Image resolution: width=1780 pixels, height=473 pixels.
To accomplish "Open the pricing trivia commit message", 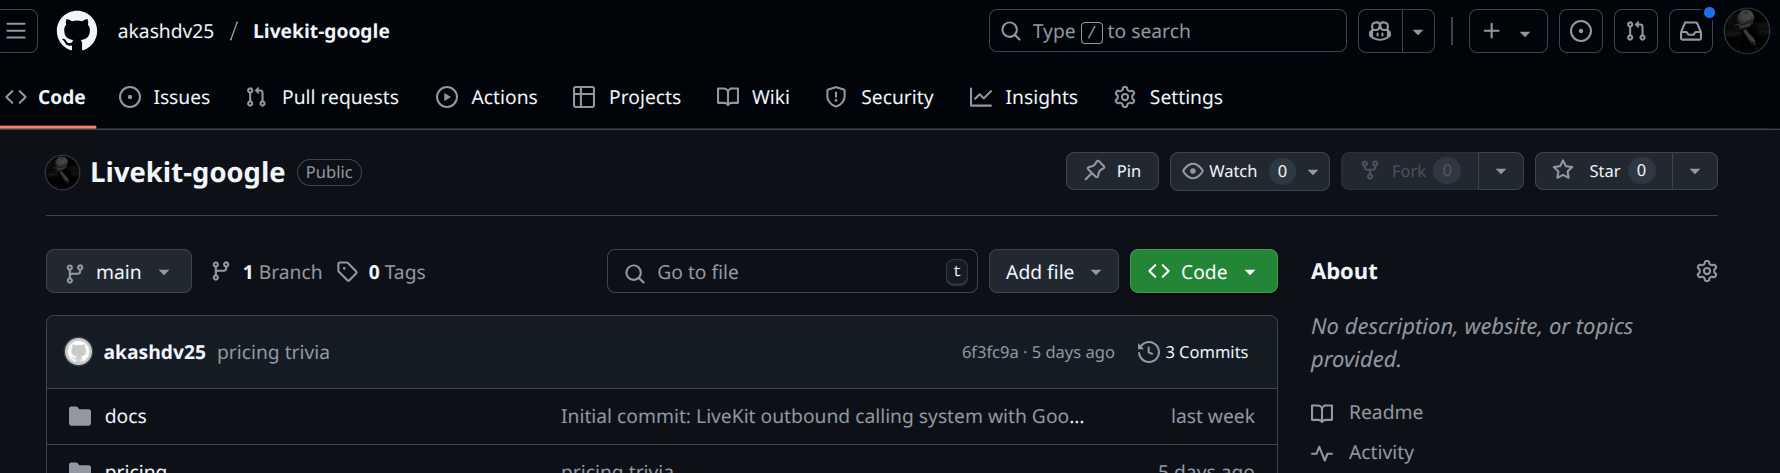I will [273, 352].
